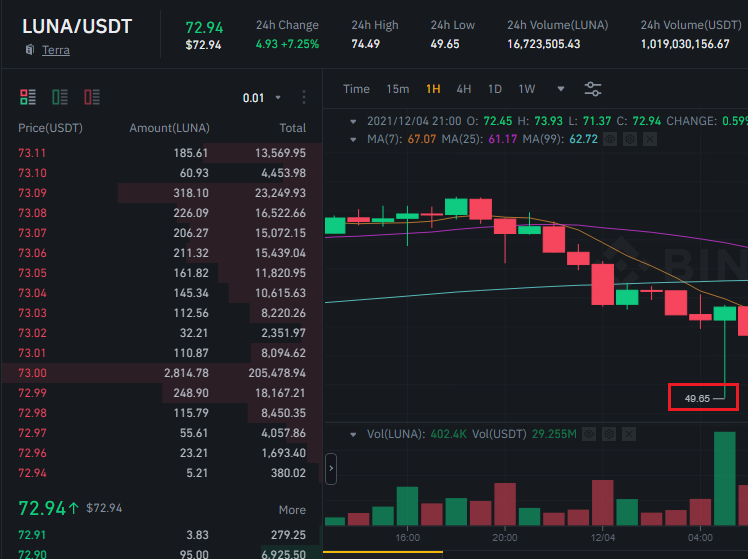
Task: Click the Amount(LUNA) column header
Action: [x=169, y=128]
